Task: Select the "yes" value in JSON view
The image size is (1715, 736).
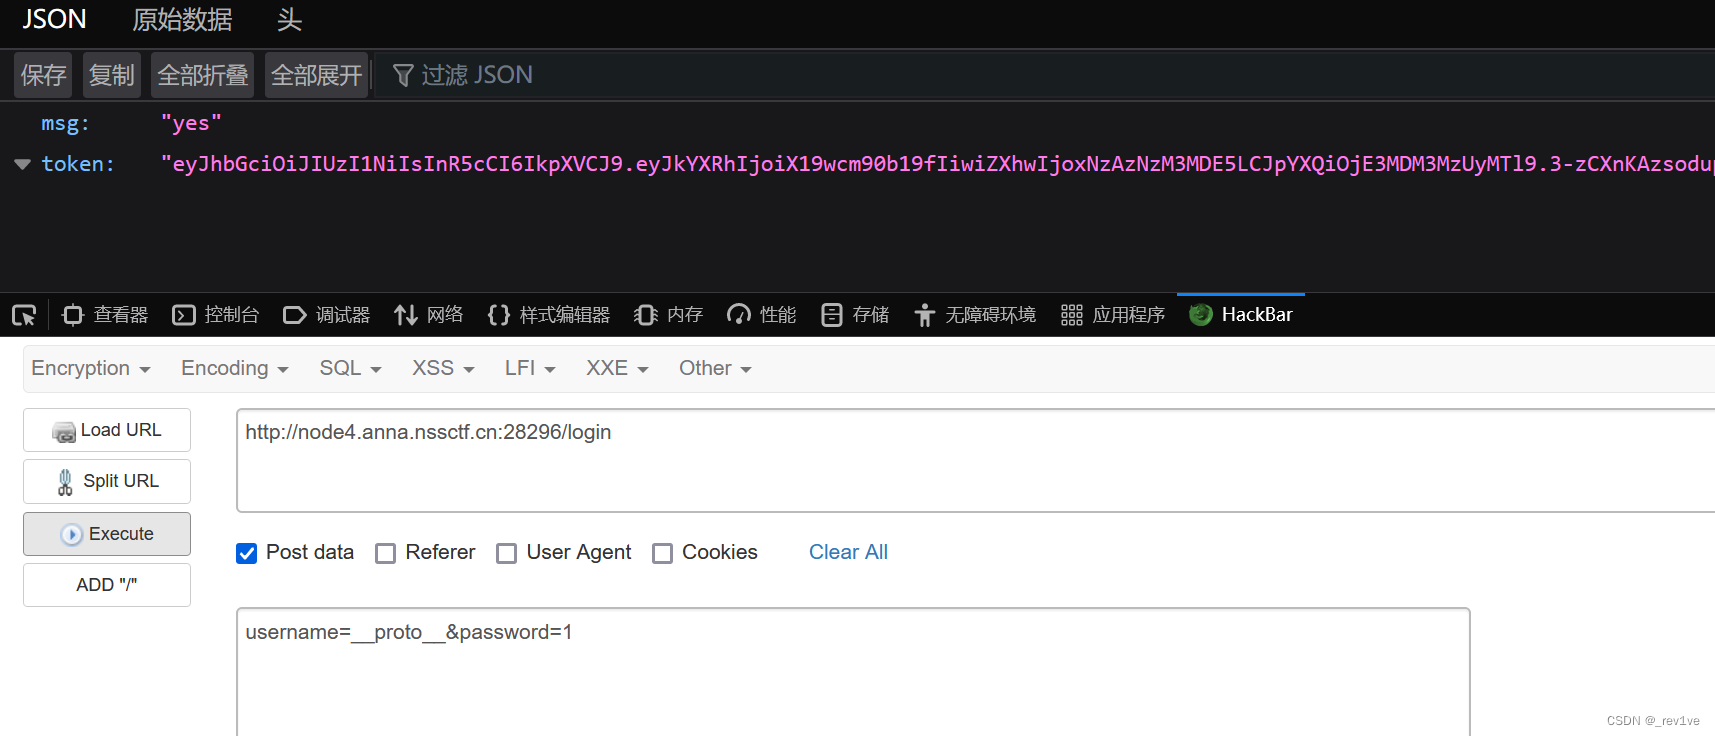Action: coord(191,123)
